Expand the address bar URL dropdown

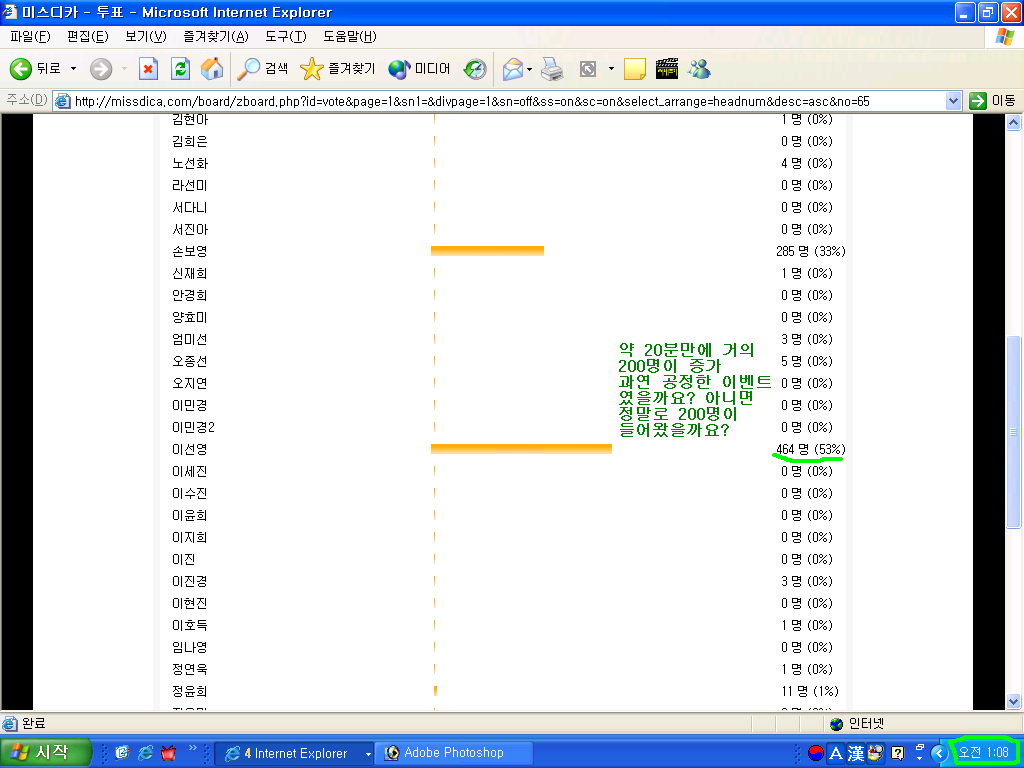[x=953, y=101]
